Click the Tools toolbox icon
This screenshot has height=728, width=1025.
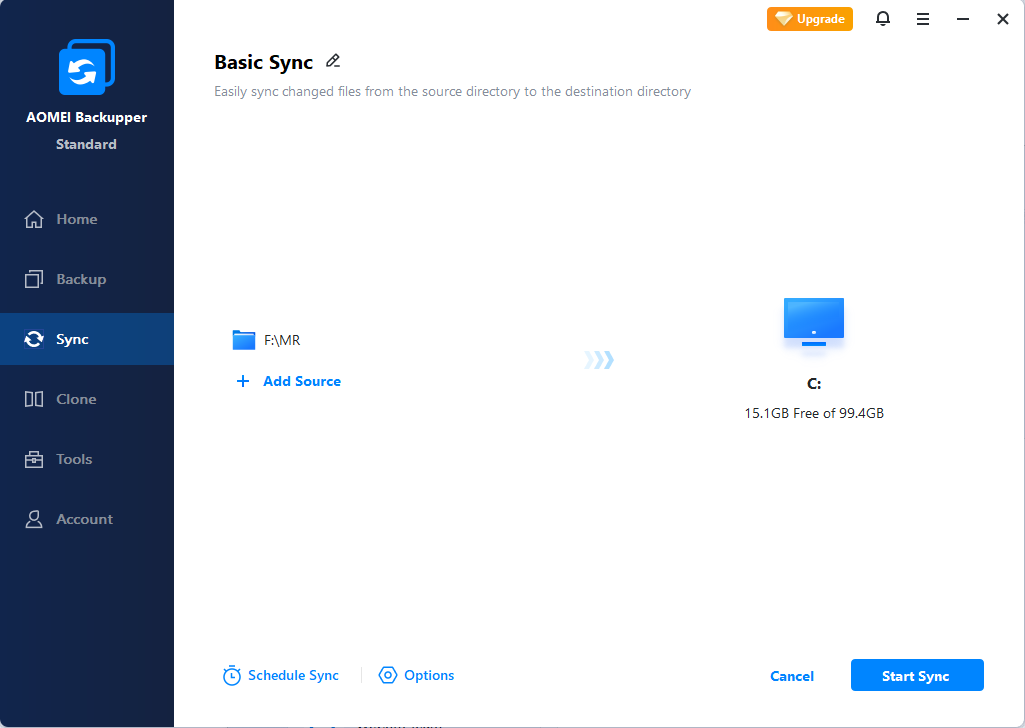(34, 459)
